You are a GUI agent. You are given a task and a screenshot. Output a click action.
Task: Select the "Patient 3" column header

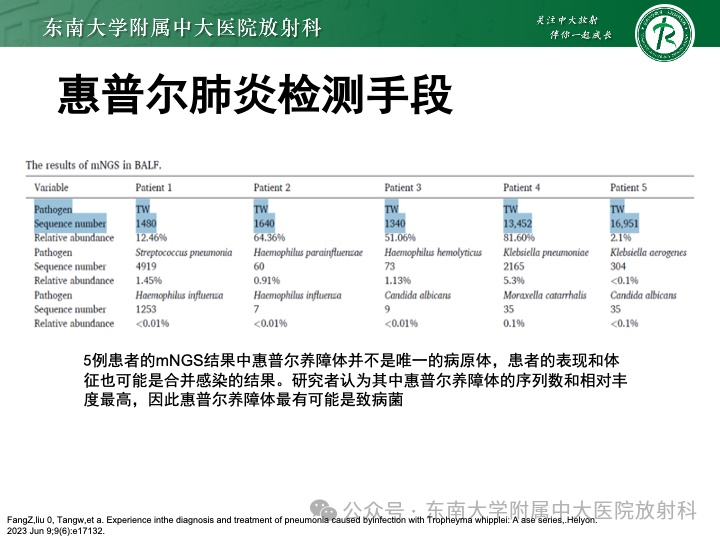click(403, 187)
